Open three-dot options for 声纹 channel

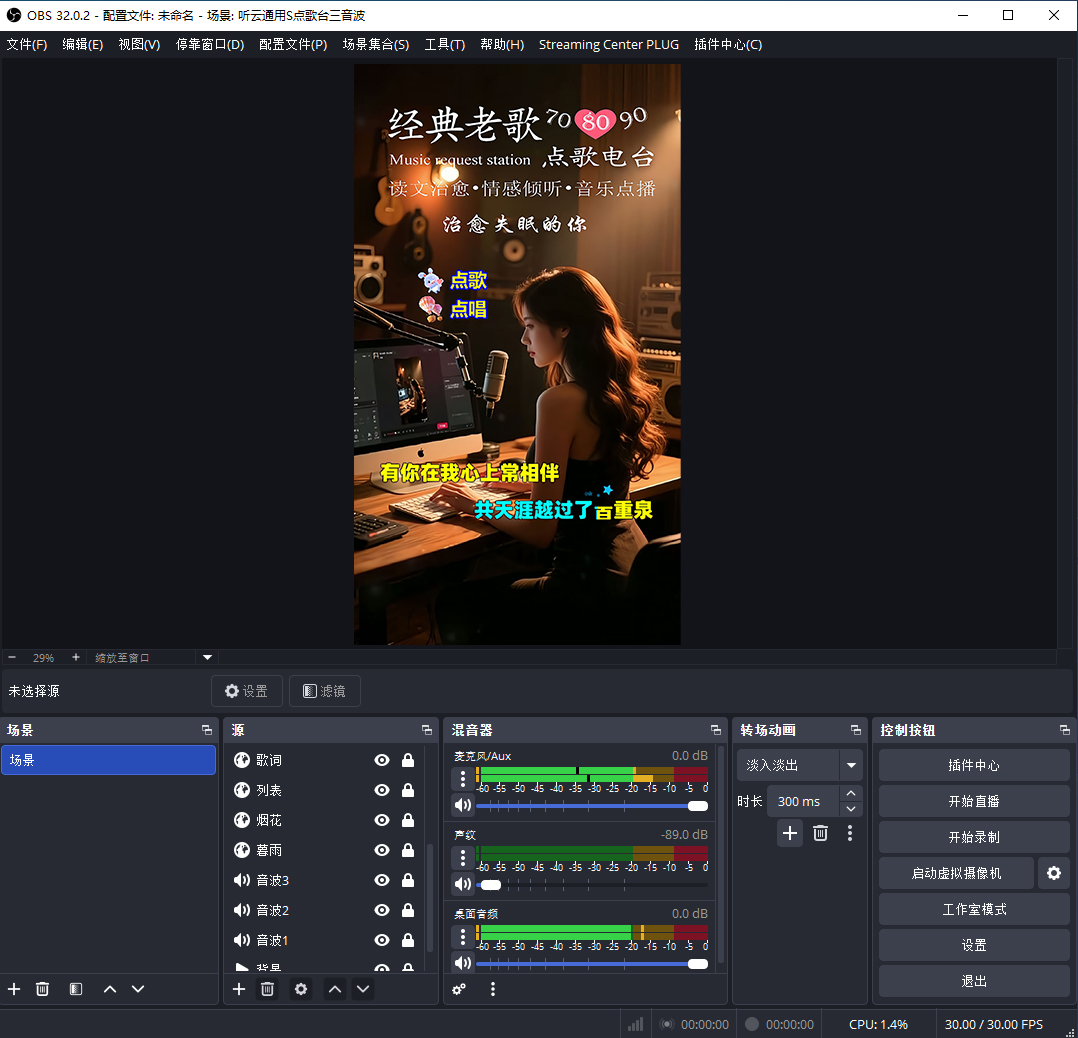(462, 857)
